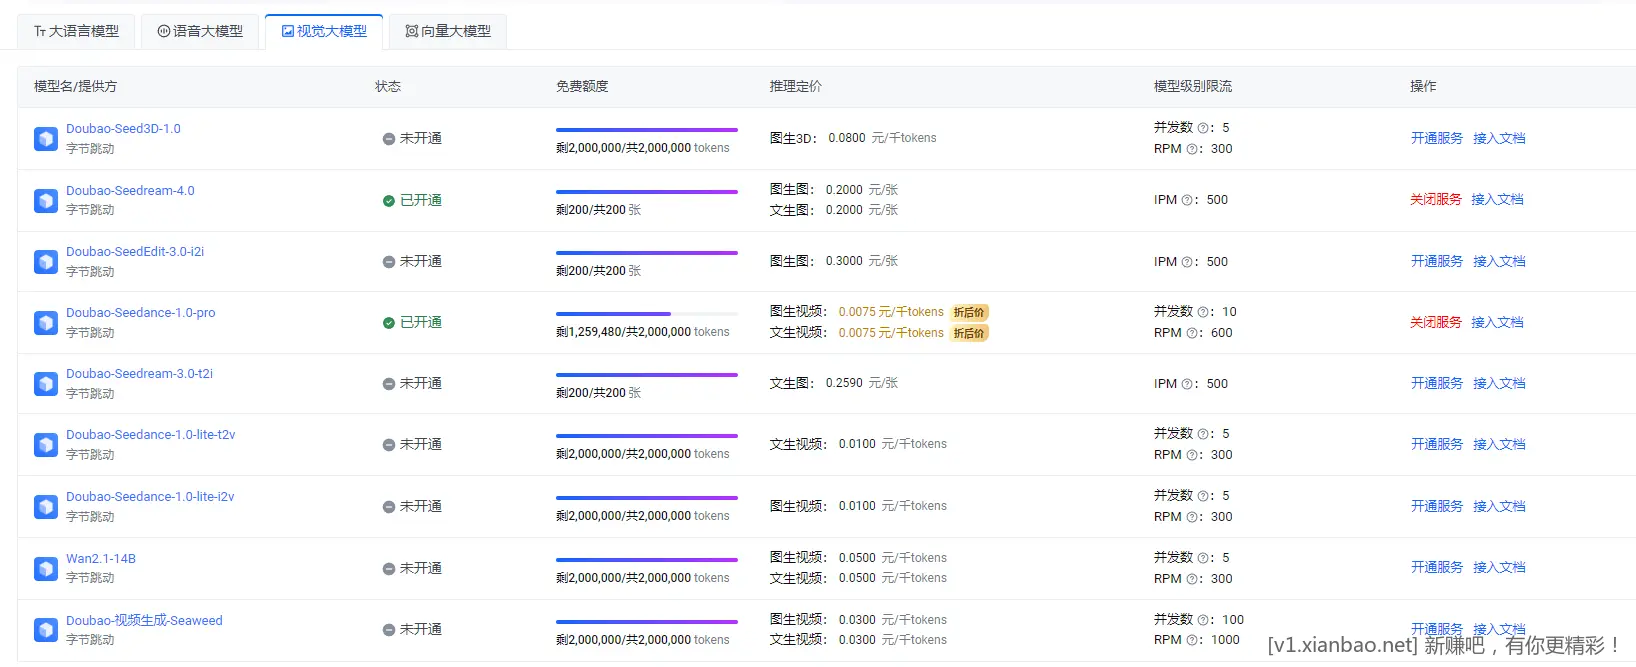The width and height of the screenshot is (1636, 667).
Task: Click help icon next to 并发数 for Doubao-Seed3D-1.0
Action: [1203, 128]
